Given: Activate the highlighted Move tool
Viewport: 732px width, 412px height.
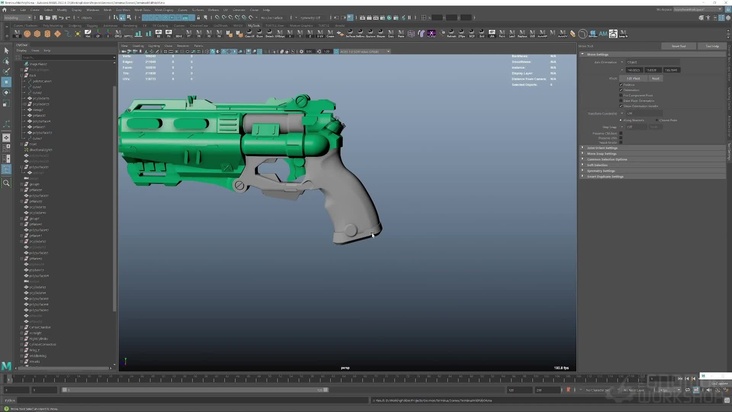Looking at the screenshot, I should [6, 82].
